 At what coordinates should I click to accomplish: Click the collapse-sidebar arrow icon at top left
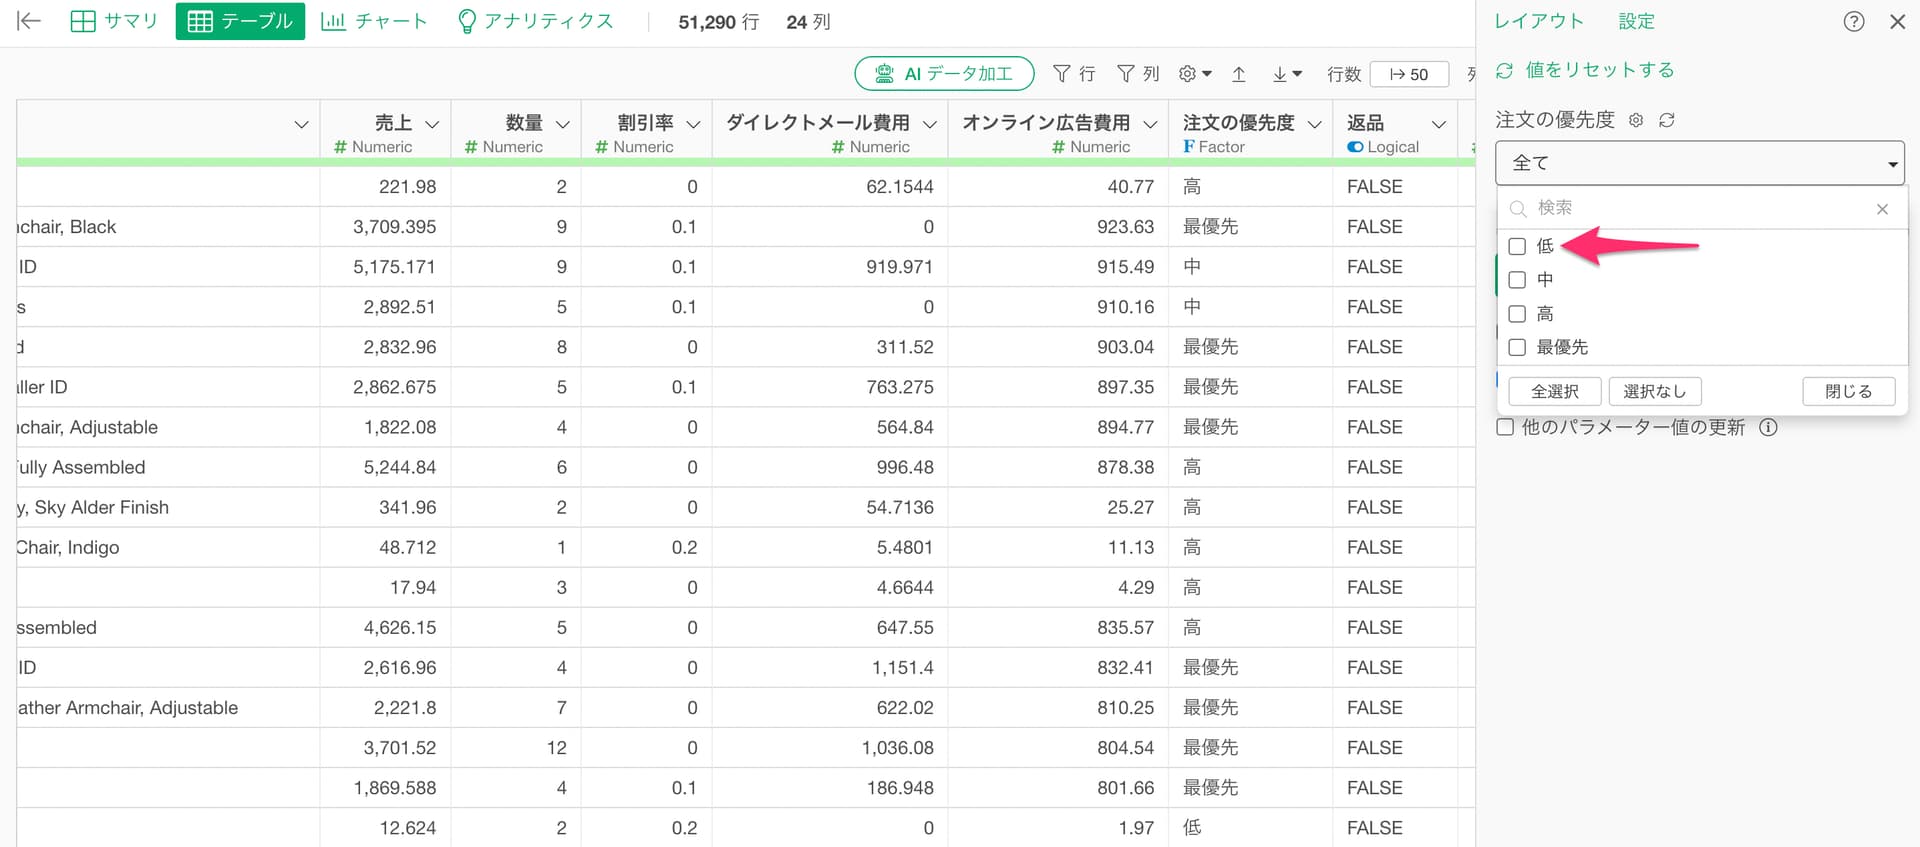click(x=29, y=21)
